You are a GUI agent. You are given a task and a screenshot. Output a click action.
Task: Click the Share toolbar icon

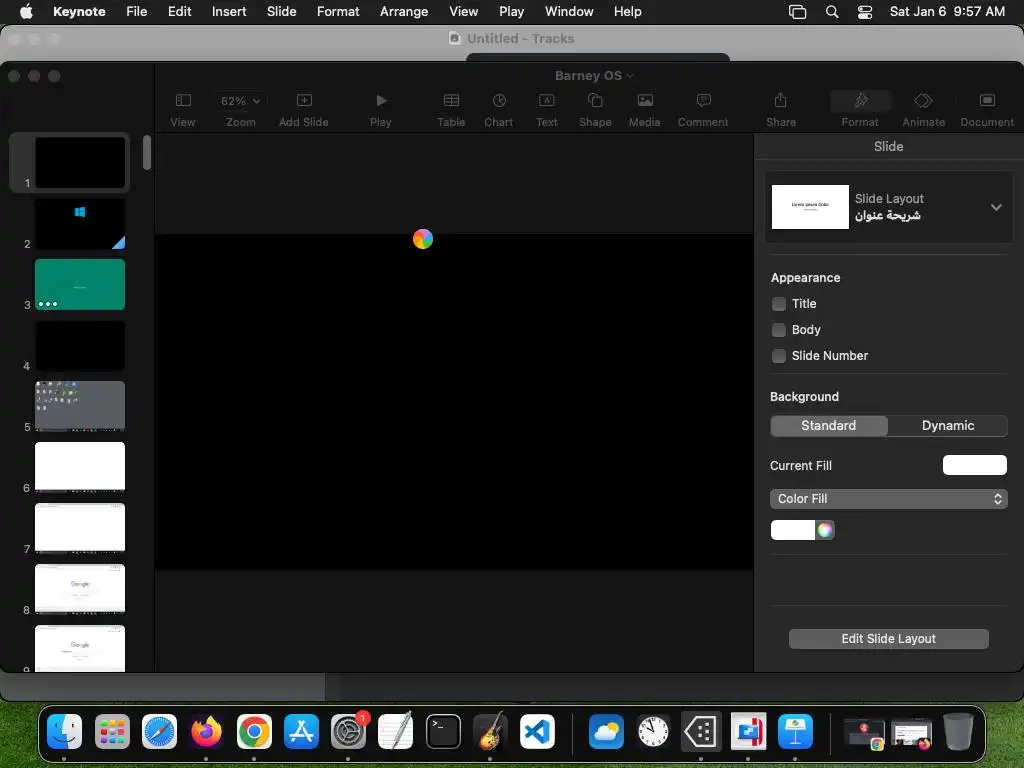tap(780, 101)
